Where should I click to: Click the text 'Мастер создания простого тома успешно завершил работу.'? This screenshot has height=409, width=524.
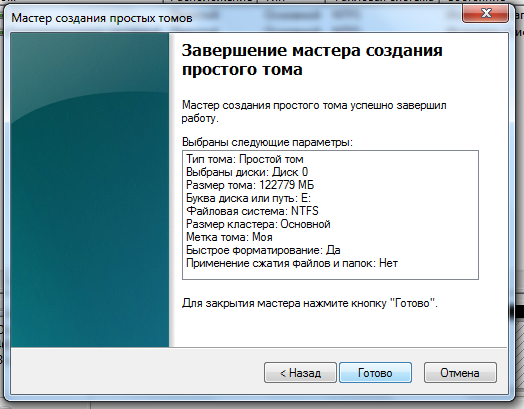point(314,112)
